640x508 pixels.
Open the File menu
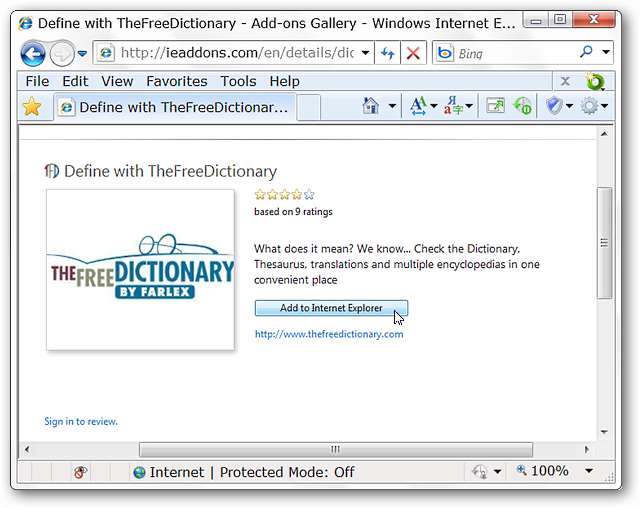point(37,81)
